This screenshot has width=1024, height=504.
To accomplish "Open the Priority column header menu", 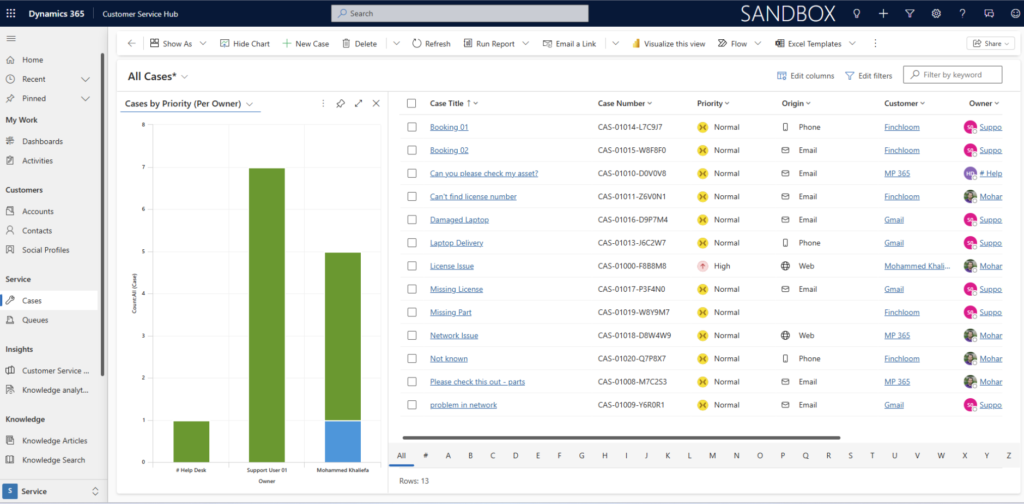I will 713,103.
